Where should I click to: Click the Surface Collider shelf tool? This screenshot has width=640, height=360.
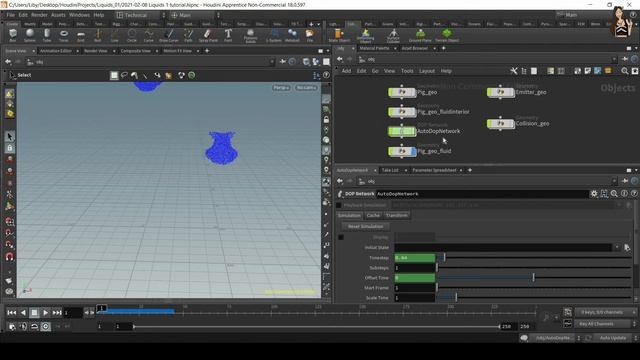393,36
